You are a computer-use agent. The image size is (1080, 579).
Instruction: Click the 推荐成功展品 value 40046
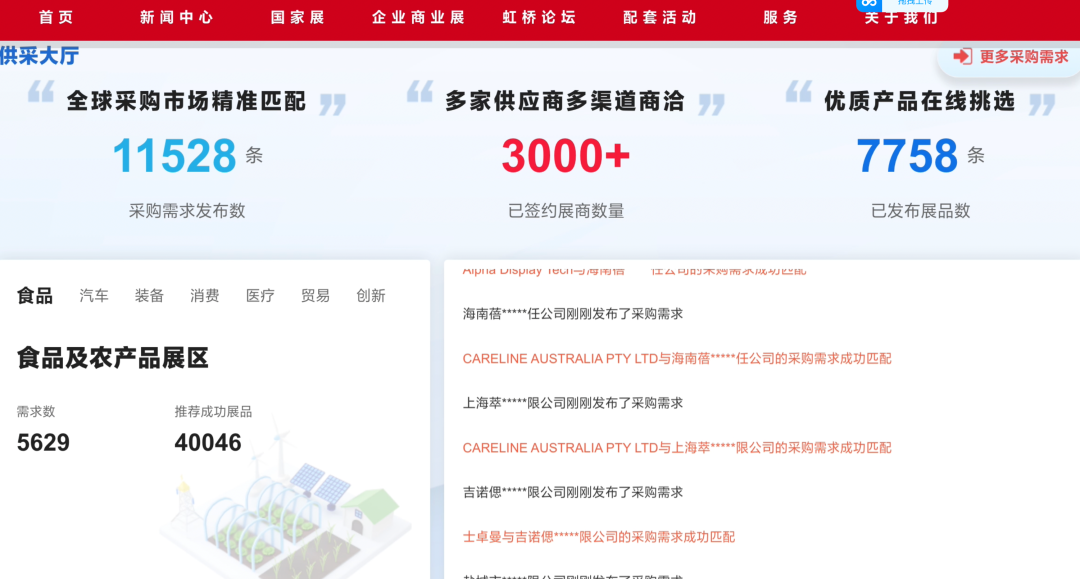click(208, 442)
